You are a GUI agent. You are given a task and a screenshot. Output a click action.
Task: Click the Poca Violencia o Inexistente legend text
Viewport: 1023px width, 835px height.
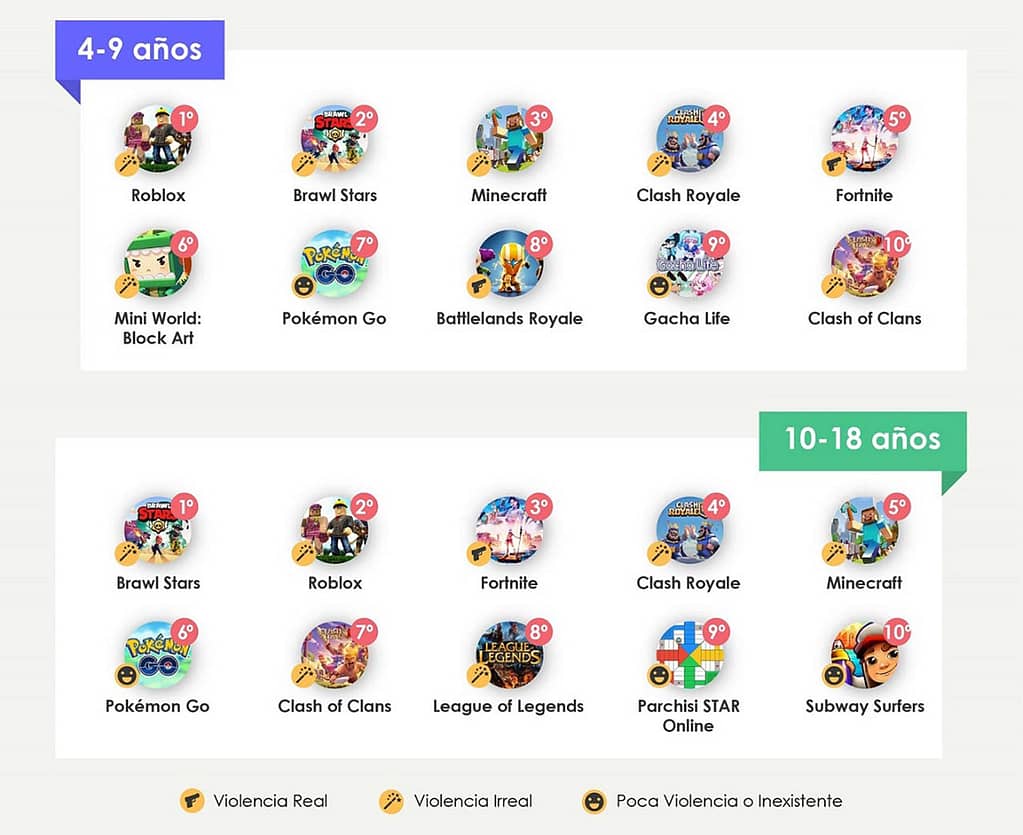point(729,800)
